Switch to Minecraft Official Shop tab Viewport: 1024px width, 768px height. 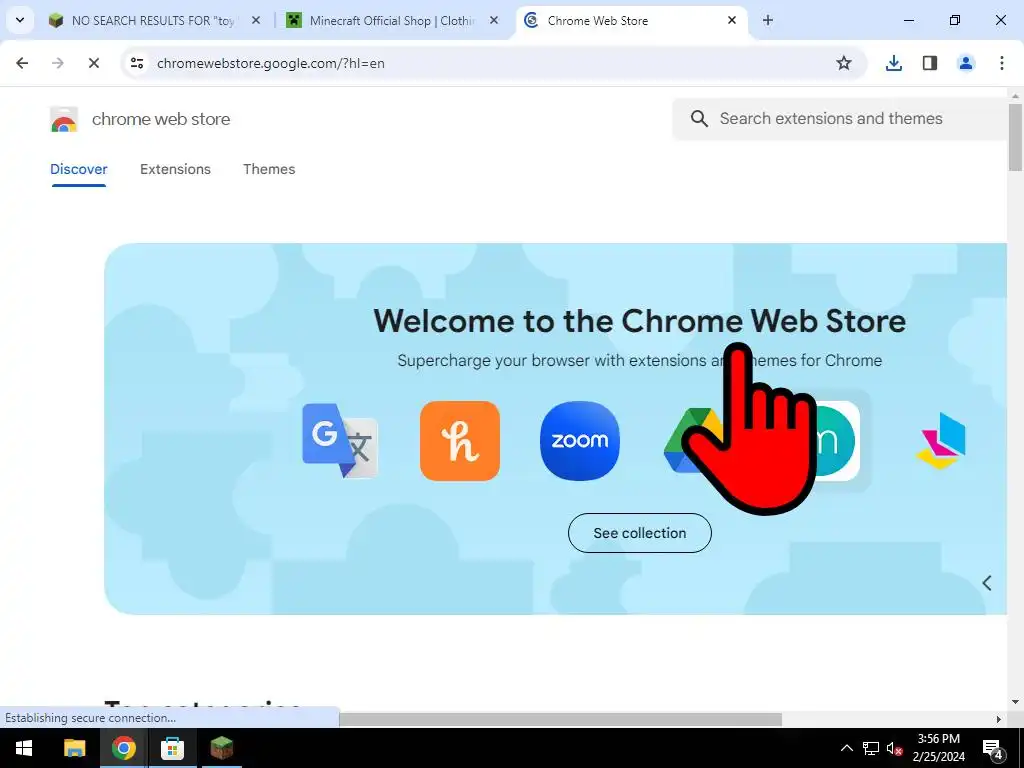coord(392,21)
